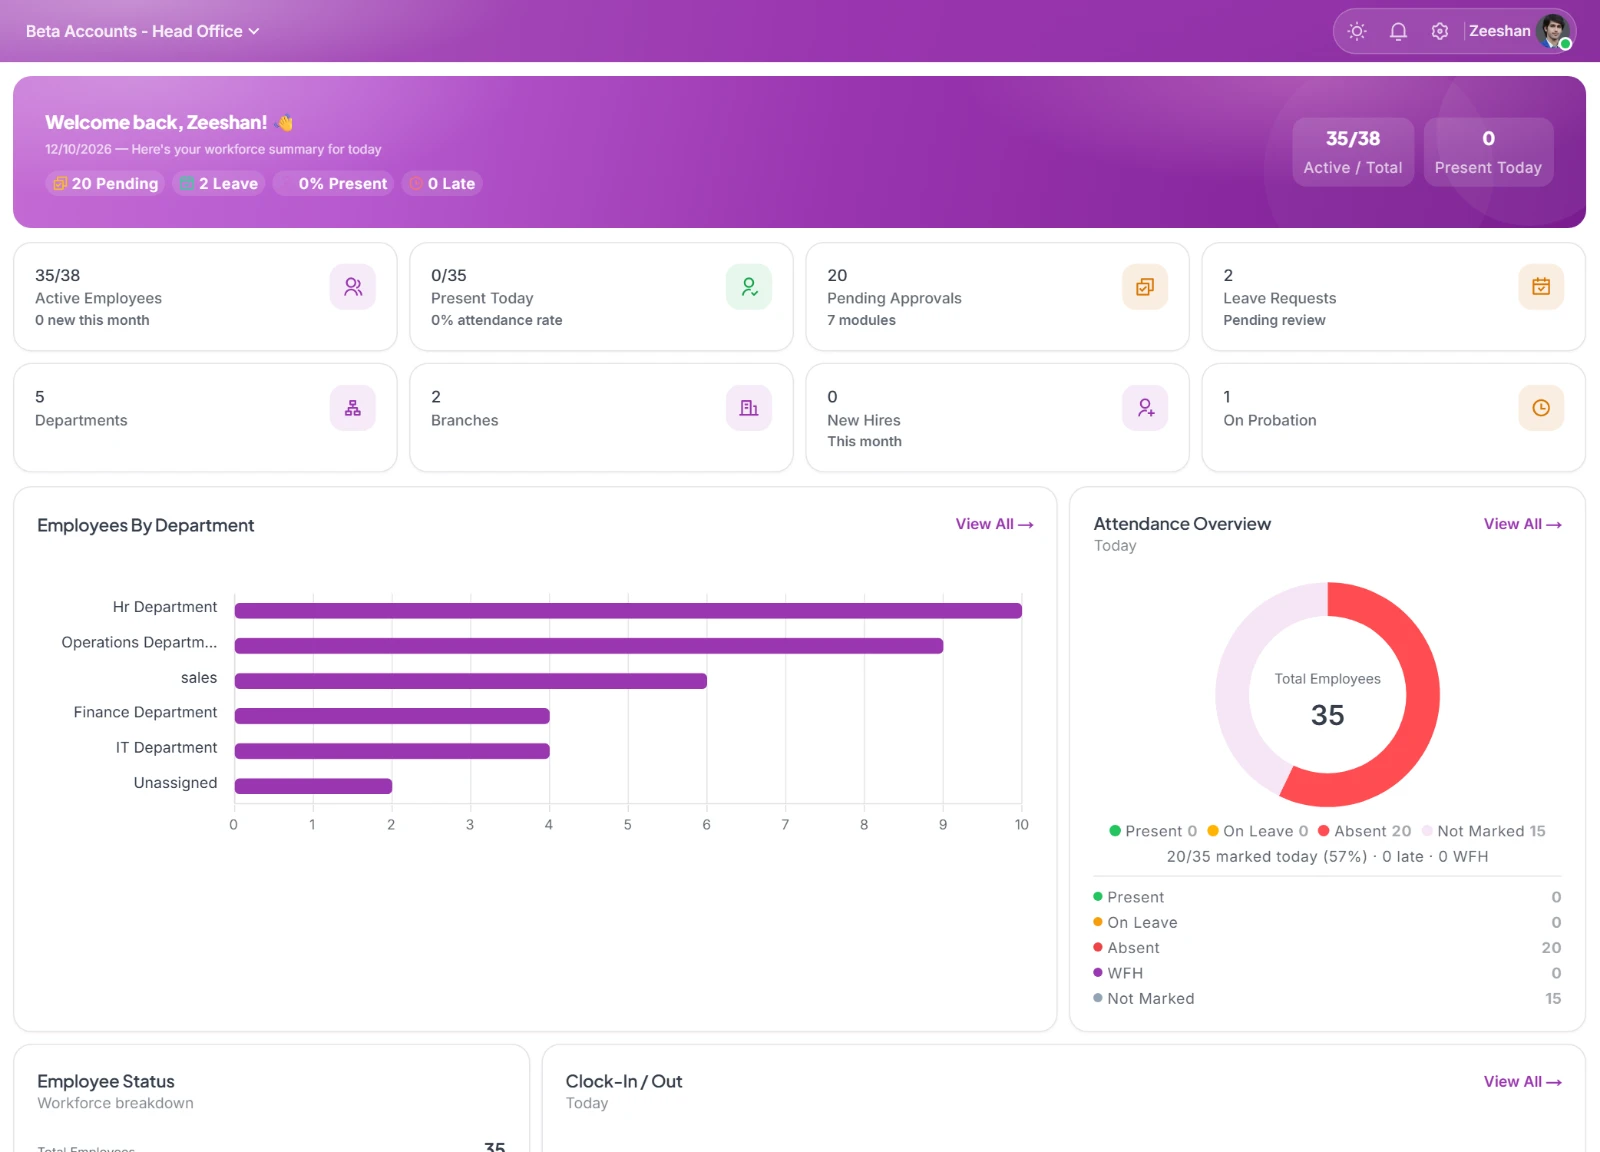Click the On Probation clock icon
The height and width of the screenshot is (1152, 1600).
(x=1541, y=408)
